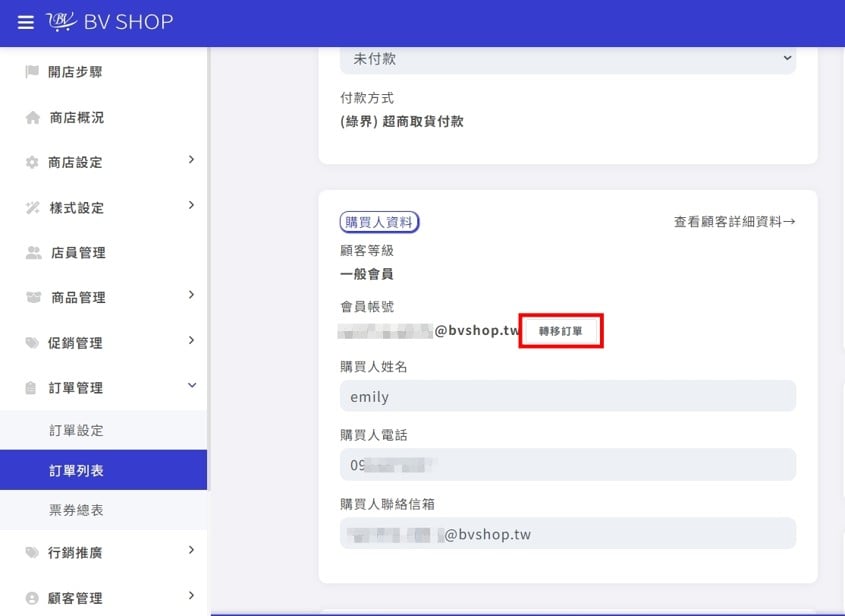Click the people icon beside 店員管理
Viewport: 845px width, 616px height.
[x=33, y=252]
